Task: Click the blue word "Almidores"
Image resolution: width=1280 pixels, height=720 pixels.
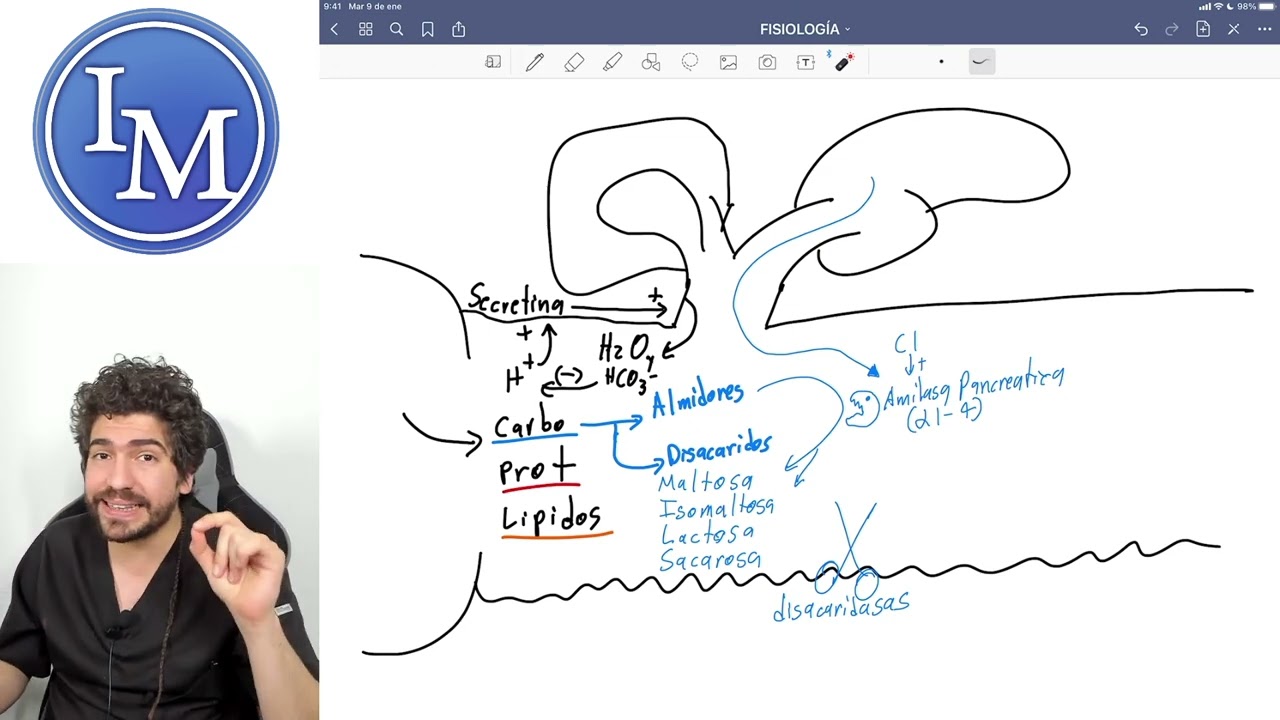Action: click(698, 398)
